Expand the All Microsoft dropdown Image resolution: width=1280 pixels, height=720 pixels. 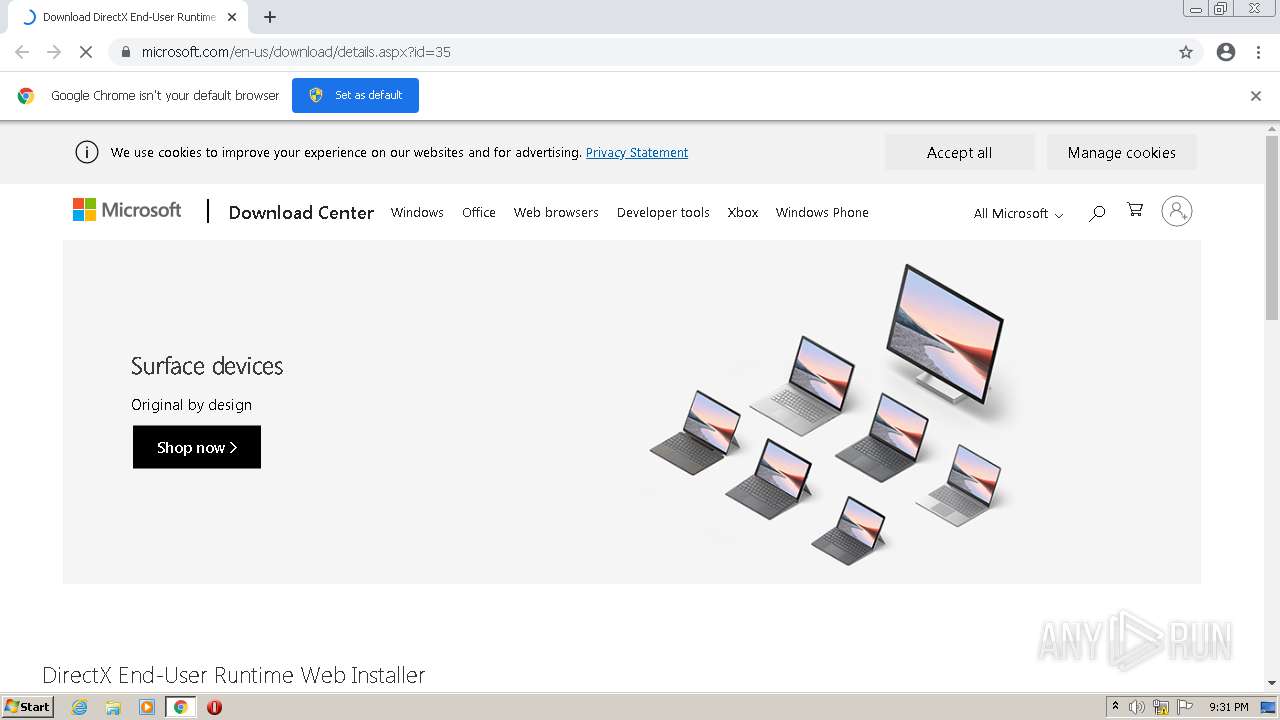point(1019,213)
